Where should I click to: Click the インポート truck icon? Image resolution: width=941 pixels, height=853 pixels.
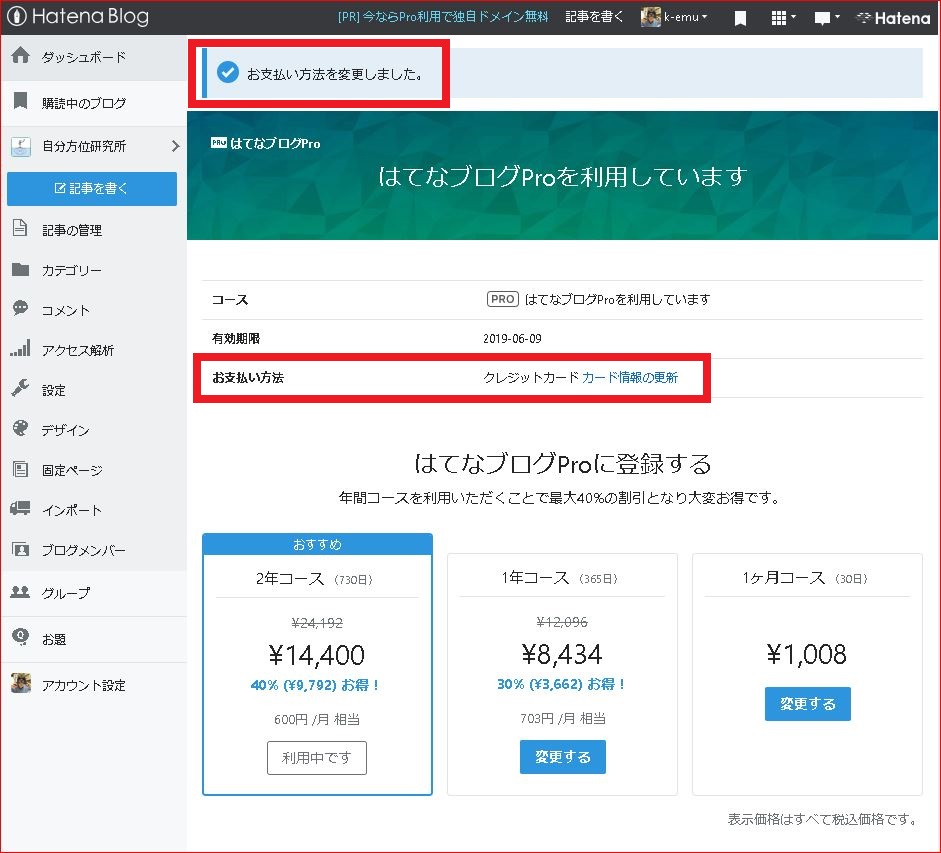click(x=20, y=508)
